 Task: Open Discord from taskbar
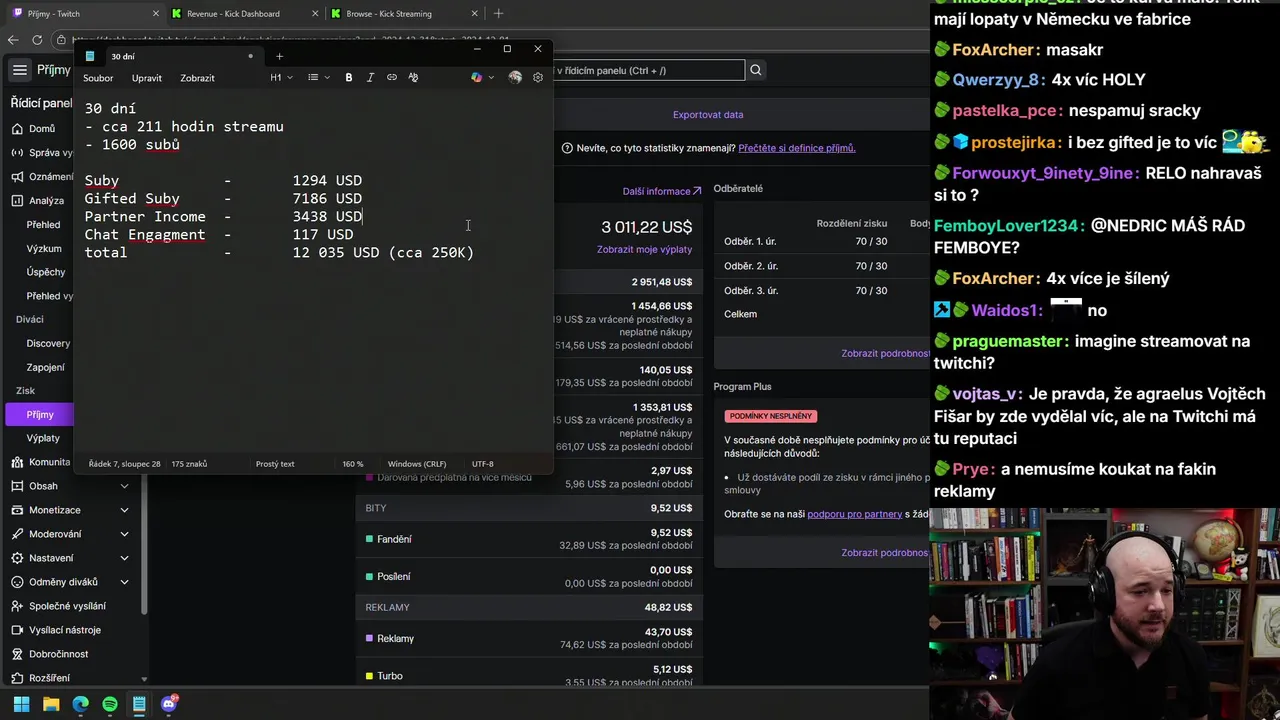(169, 704)
